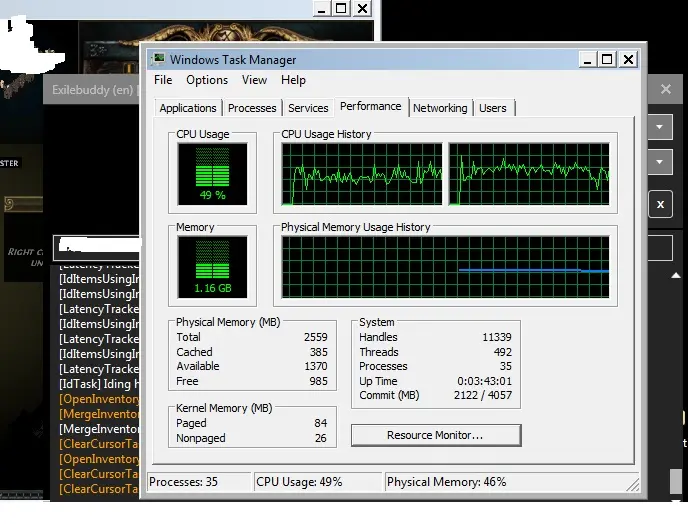688x524 pixels.
Task: Click the Commit value 2122 / 4057
Action: 483,395
